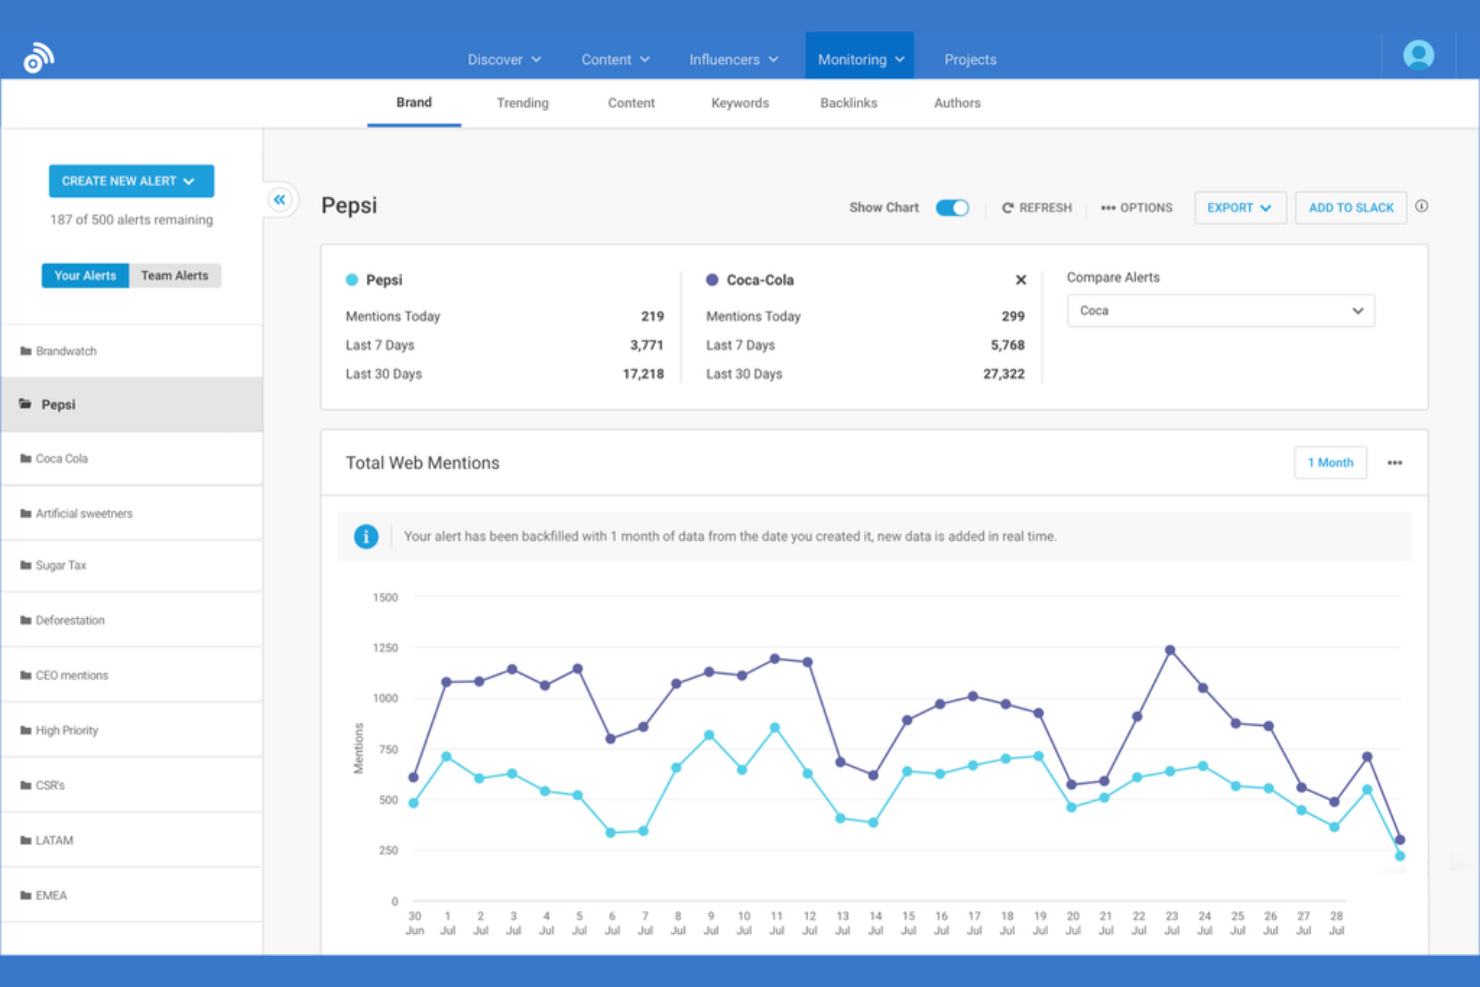
Task: Switch to the Backlinks tab
Action: 848,103
